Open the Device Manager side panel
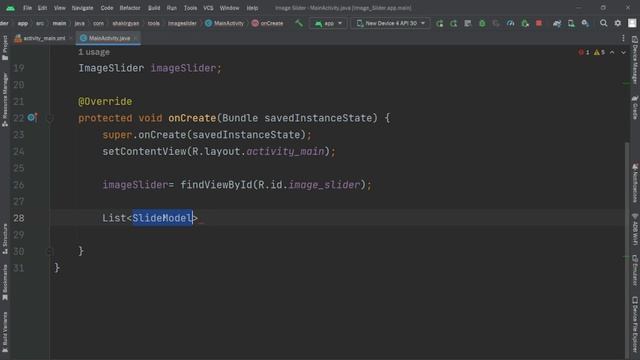The width and height of the screenshot is (640, 360). point(635,60)
